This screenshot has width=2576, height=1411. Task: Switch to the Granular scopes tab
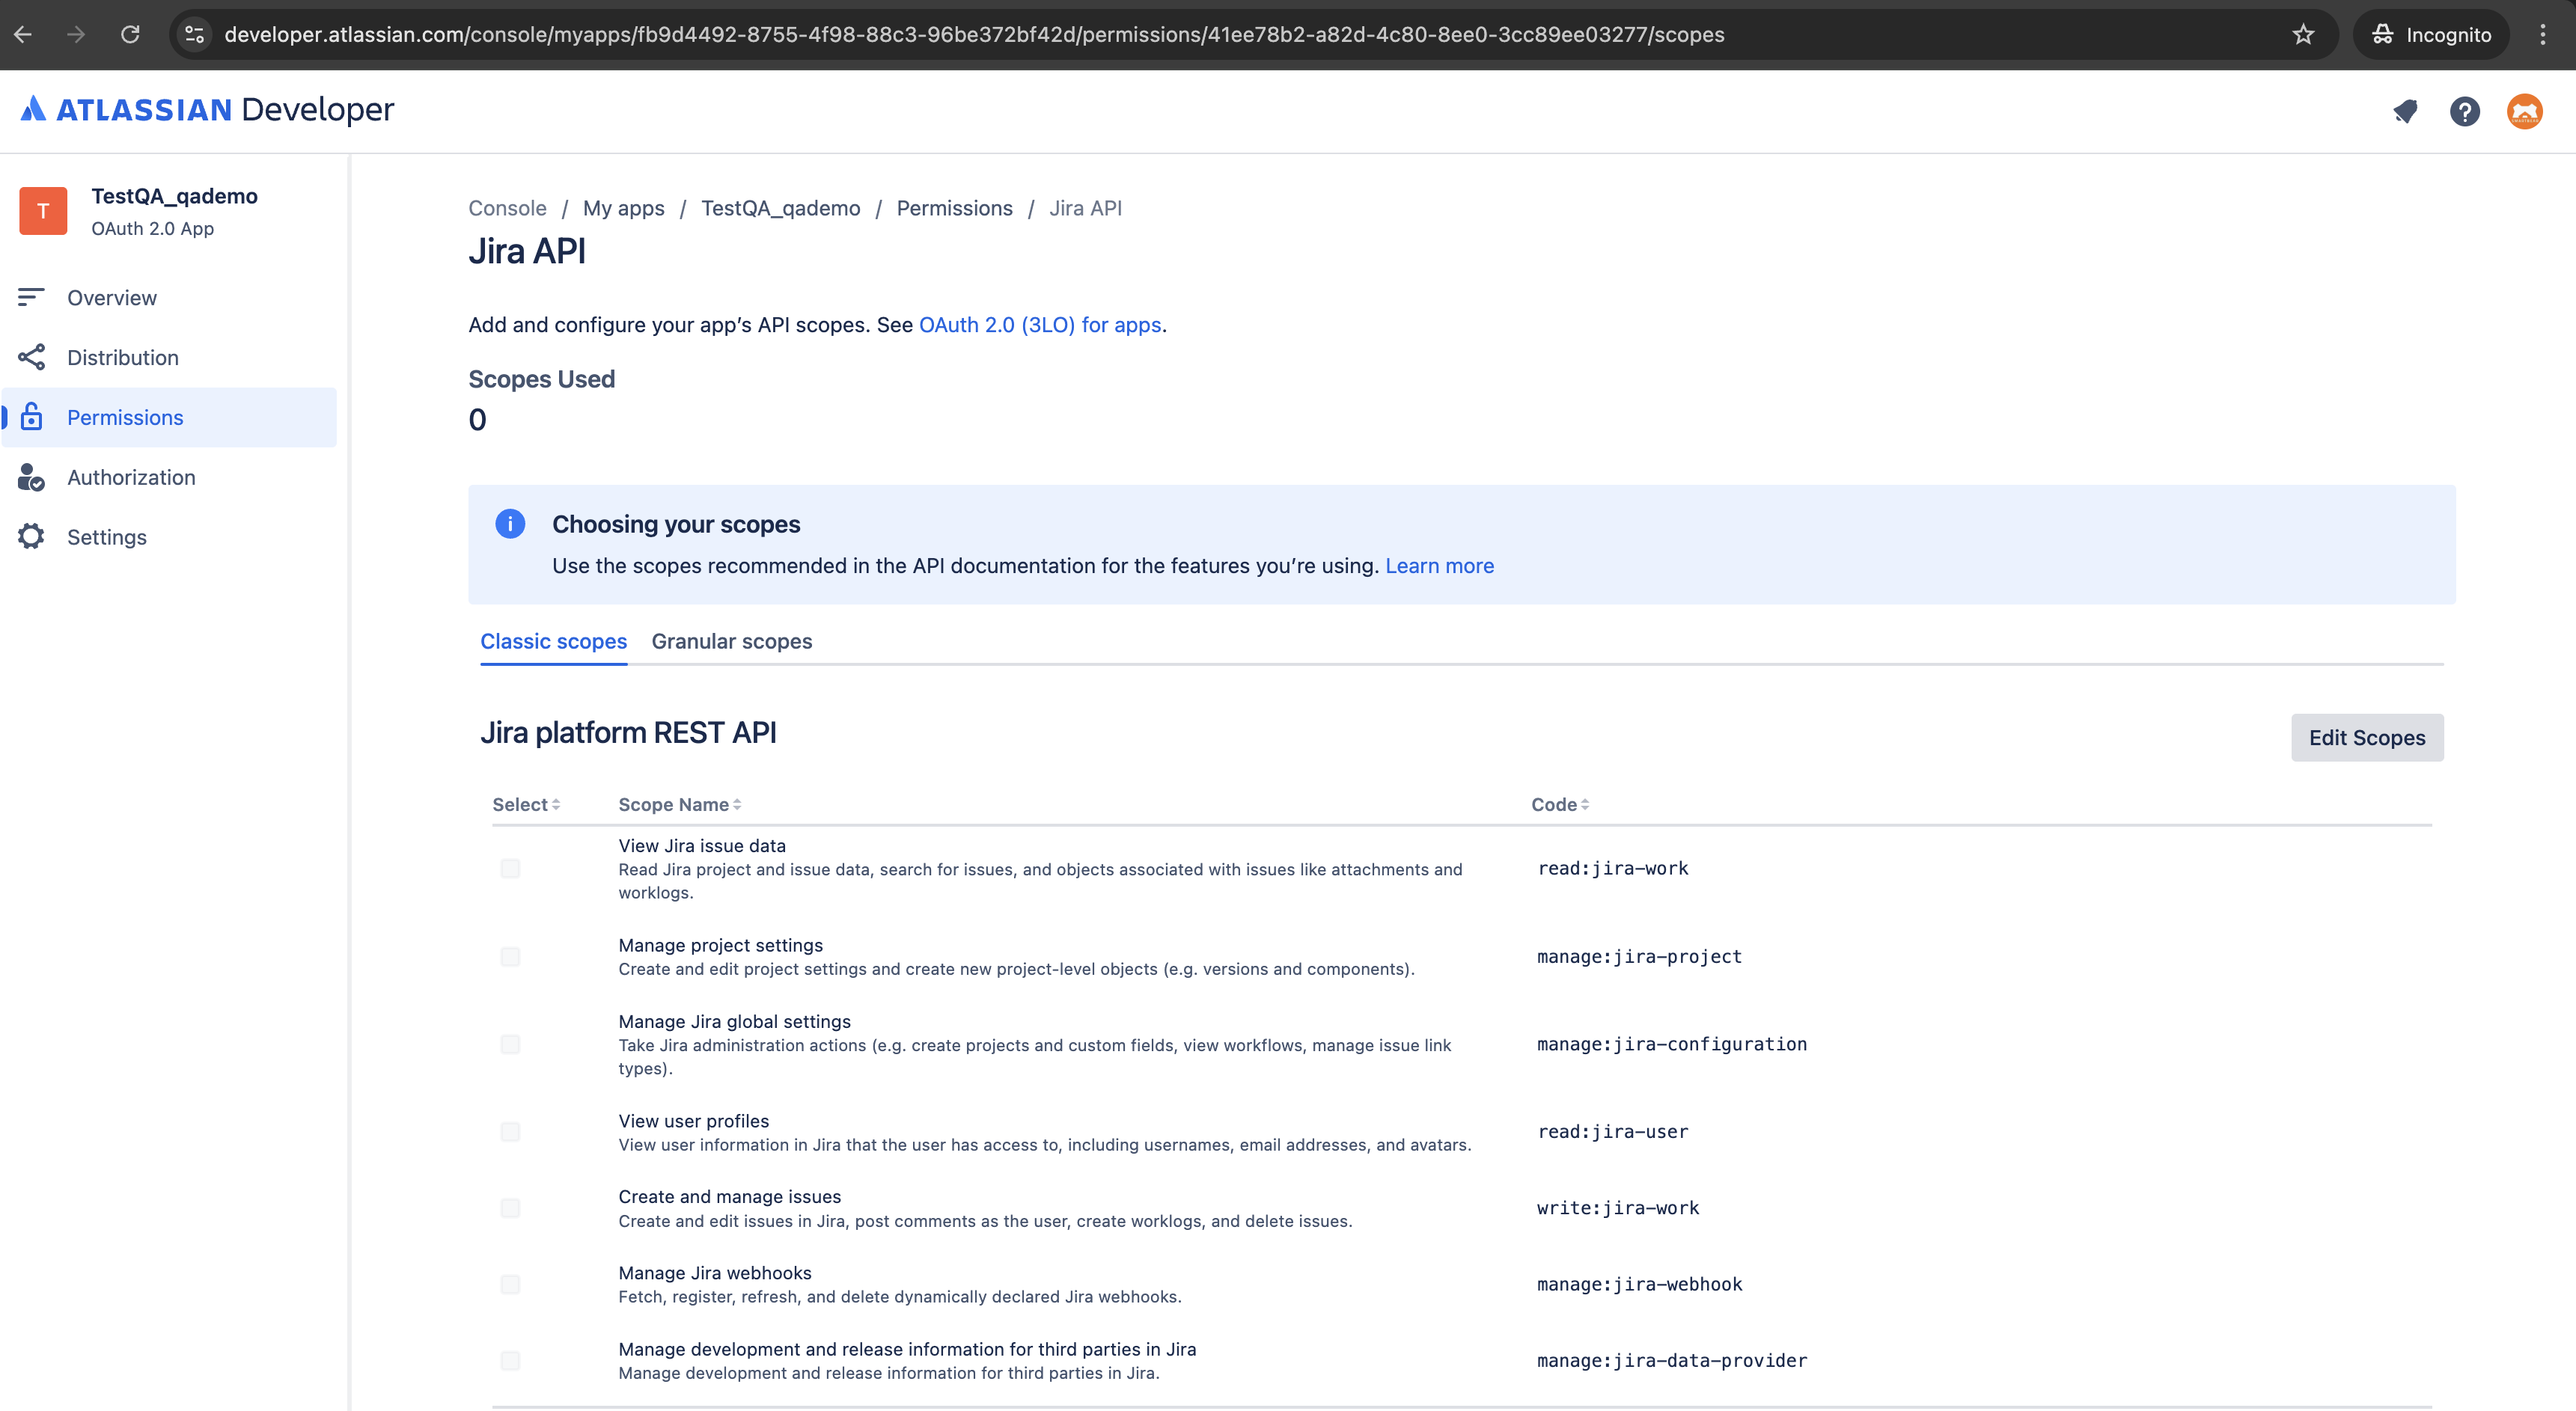[x=731, y=641]
